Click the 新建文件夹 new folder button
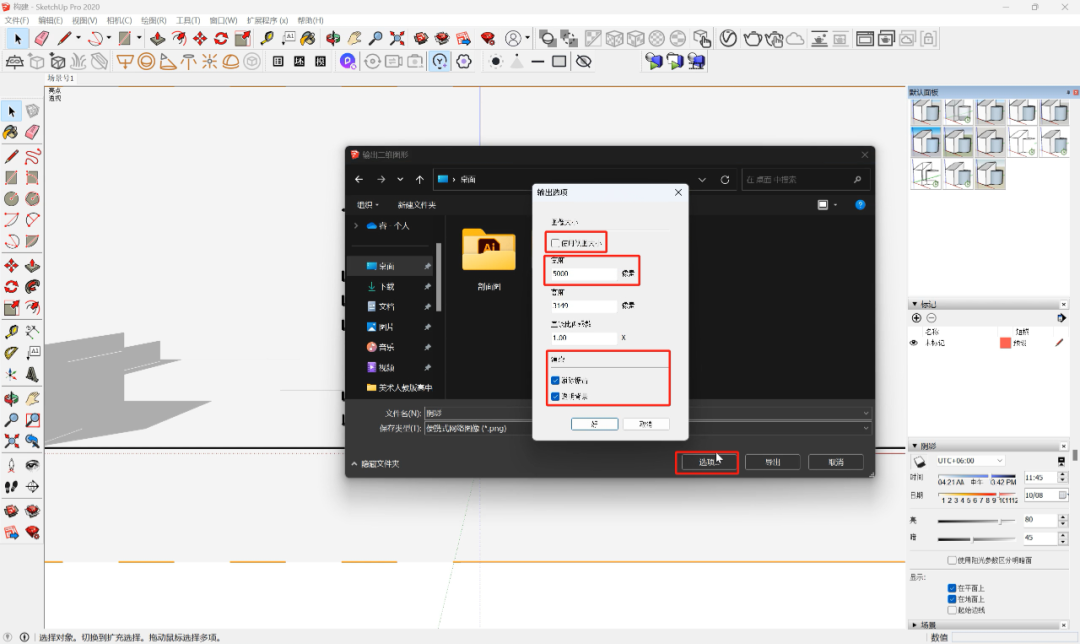The image size is (1080, 644). point(417,205)
